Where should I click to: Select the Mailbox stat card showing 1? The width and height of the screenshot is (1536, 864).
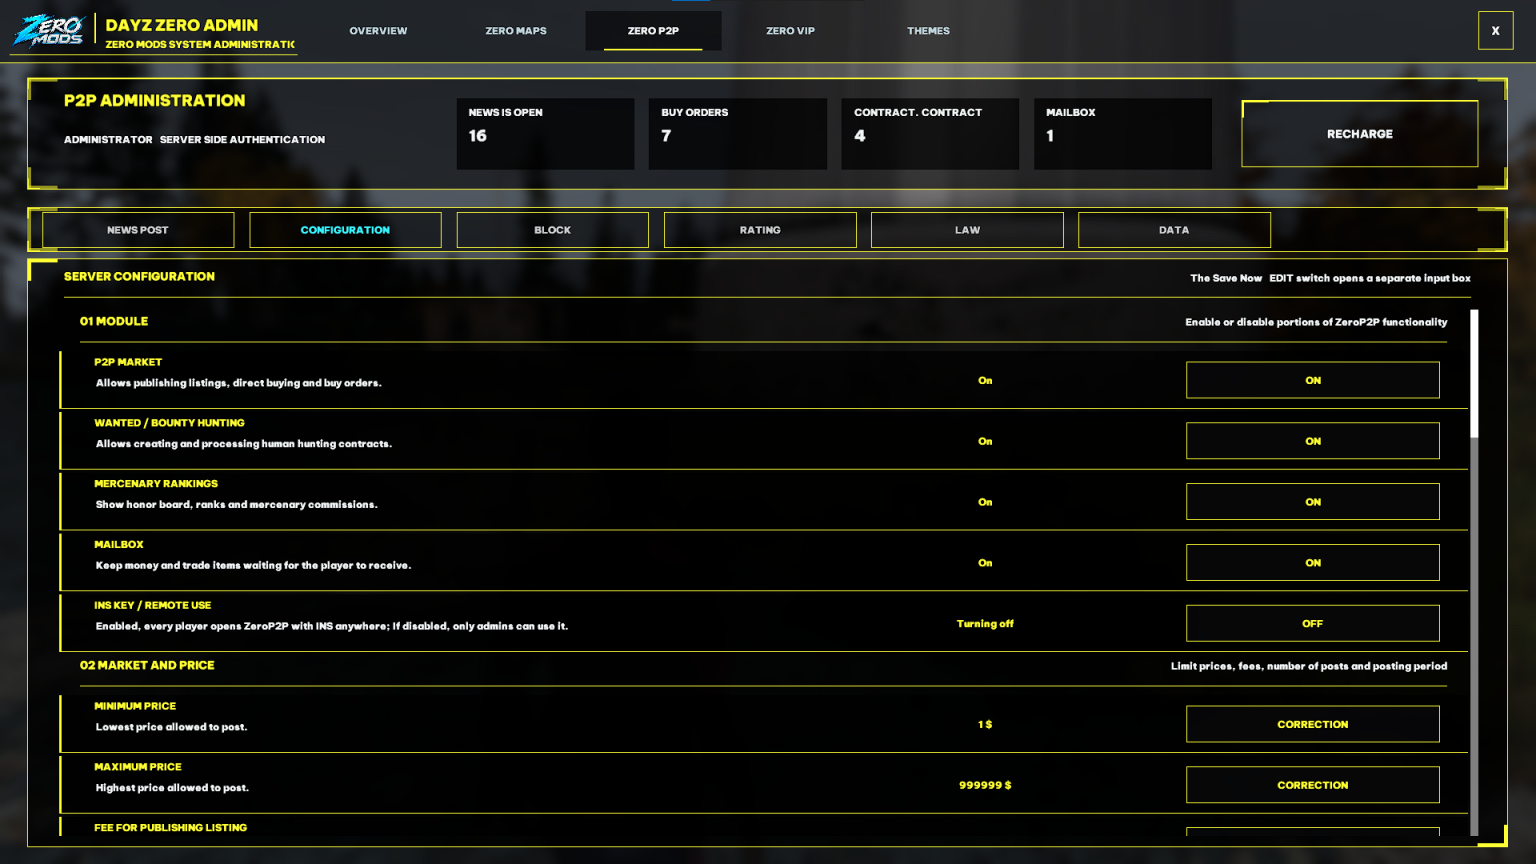[x=1123, y=133]
